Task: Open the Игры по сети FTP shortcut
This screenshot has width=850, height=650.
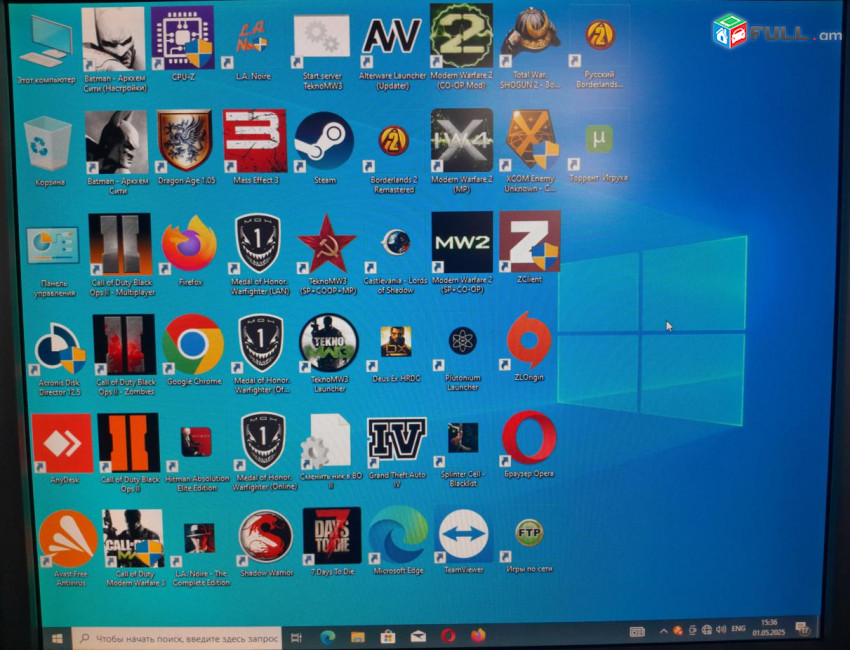Action: [529, 532]
